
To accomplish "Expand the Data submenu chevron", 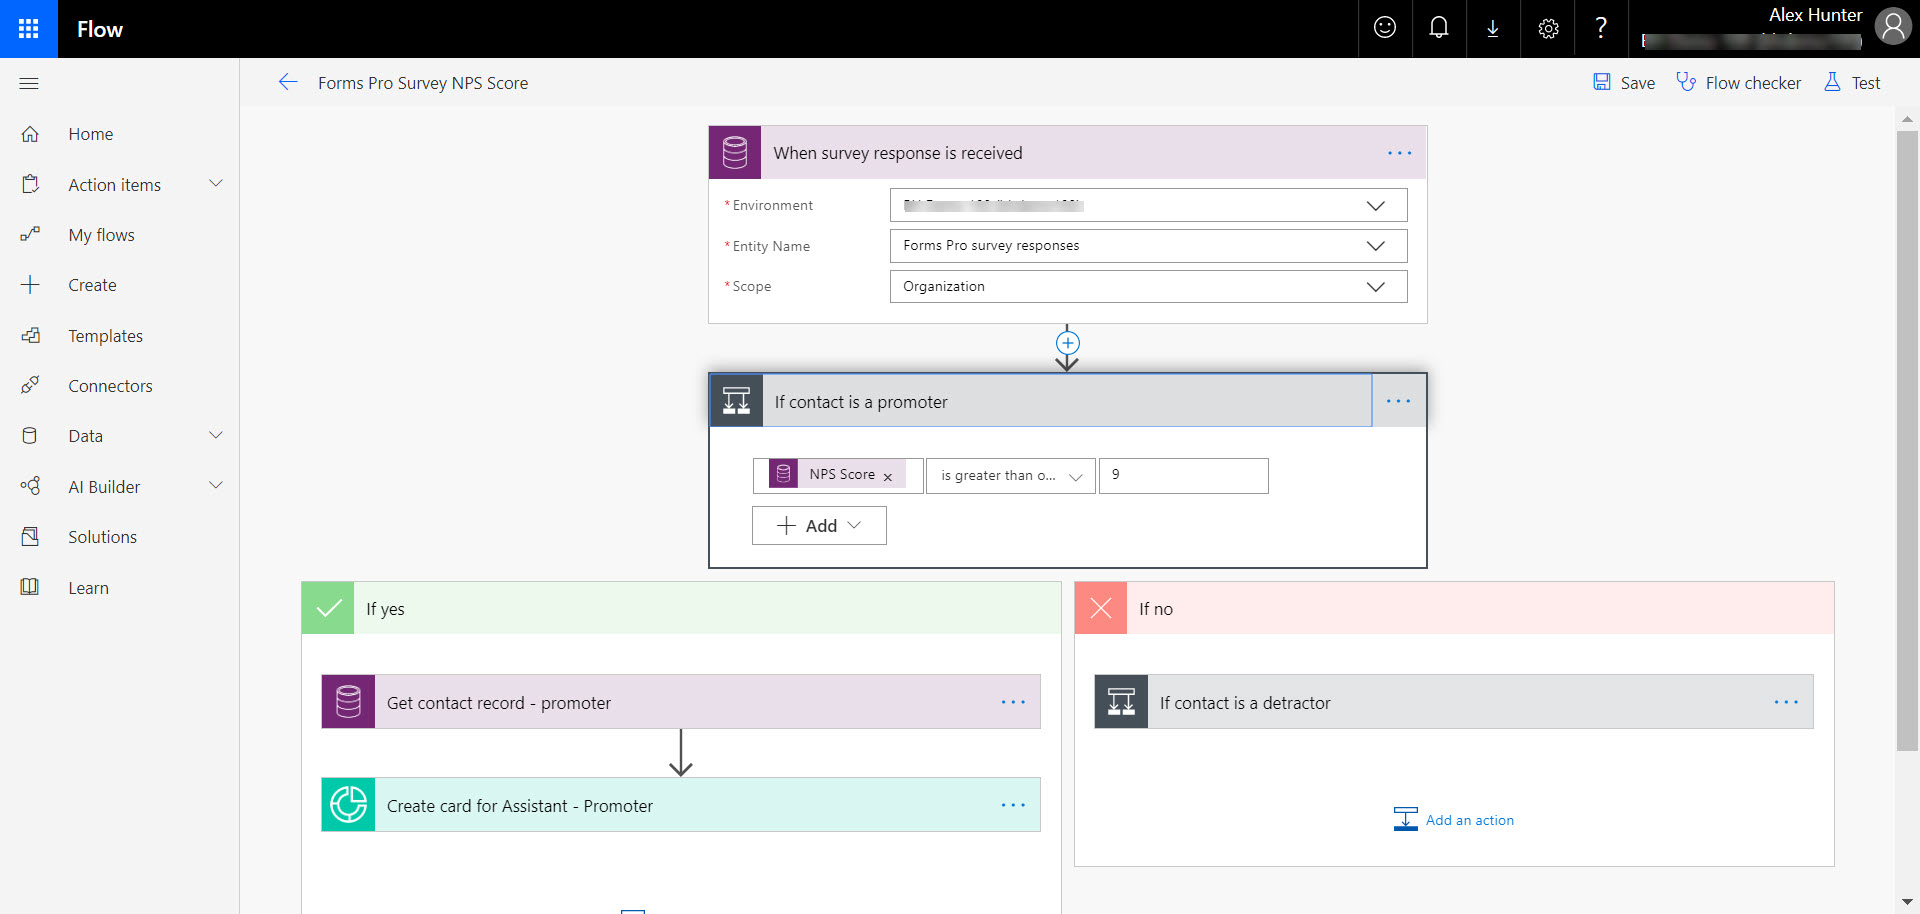I will point(216,435).
